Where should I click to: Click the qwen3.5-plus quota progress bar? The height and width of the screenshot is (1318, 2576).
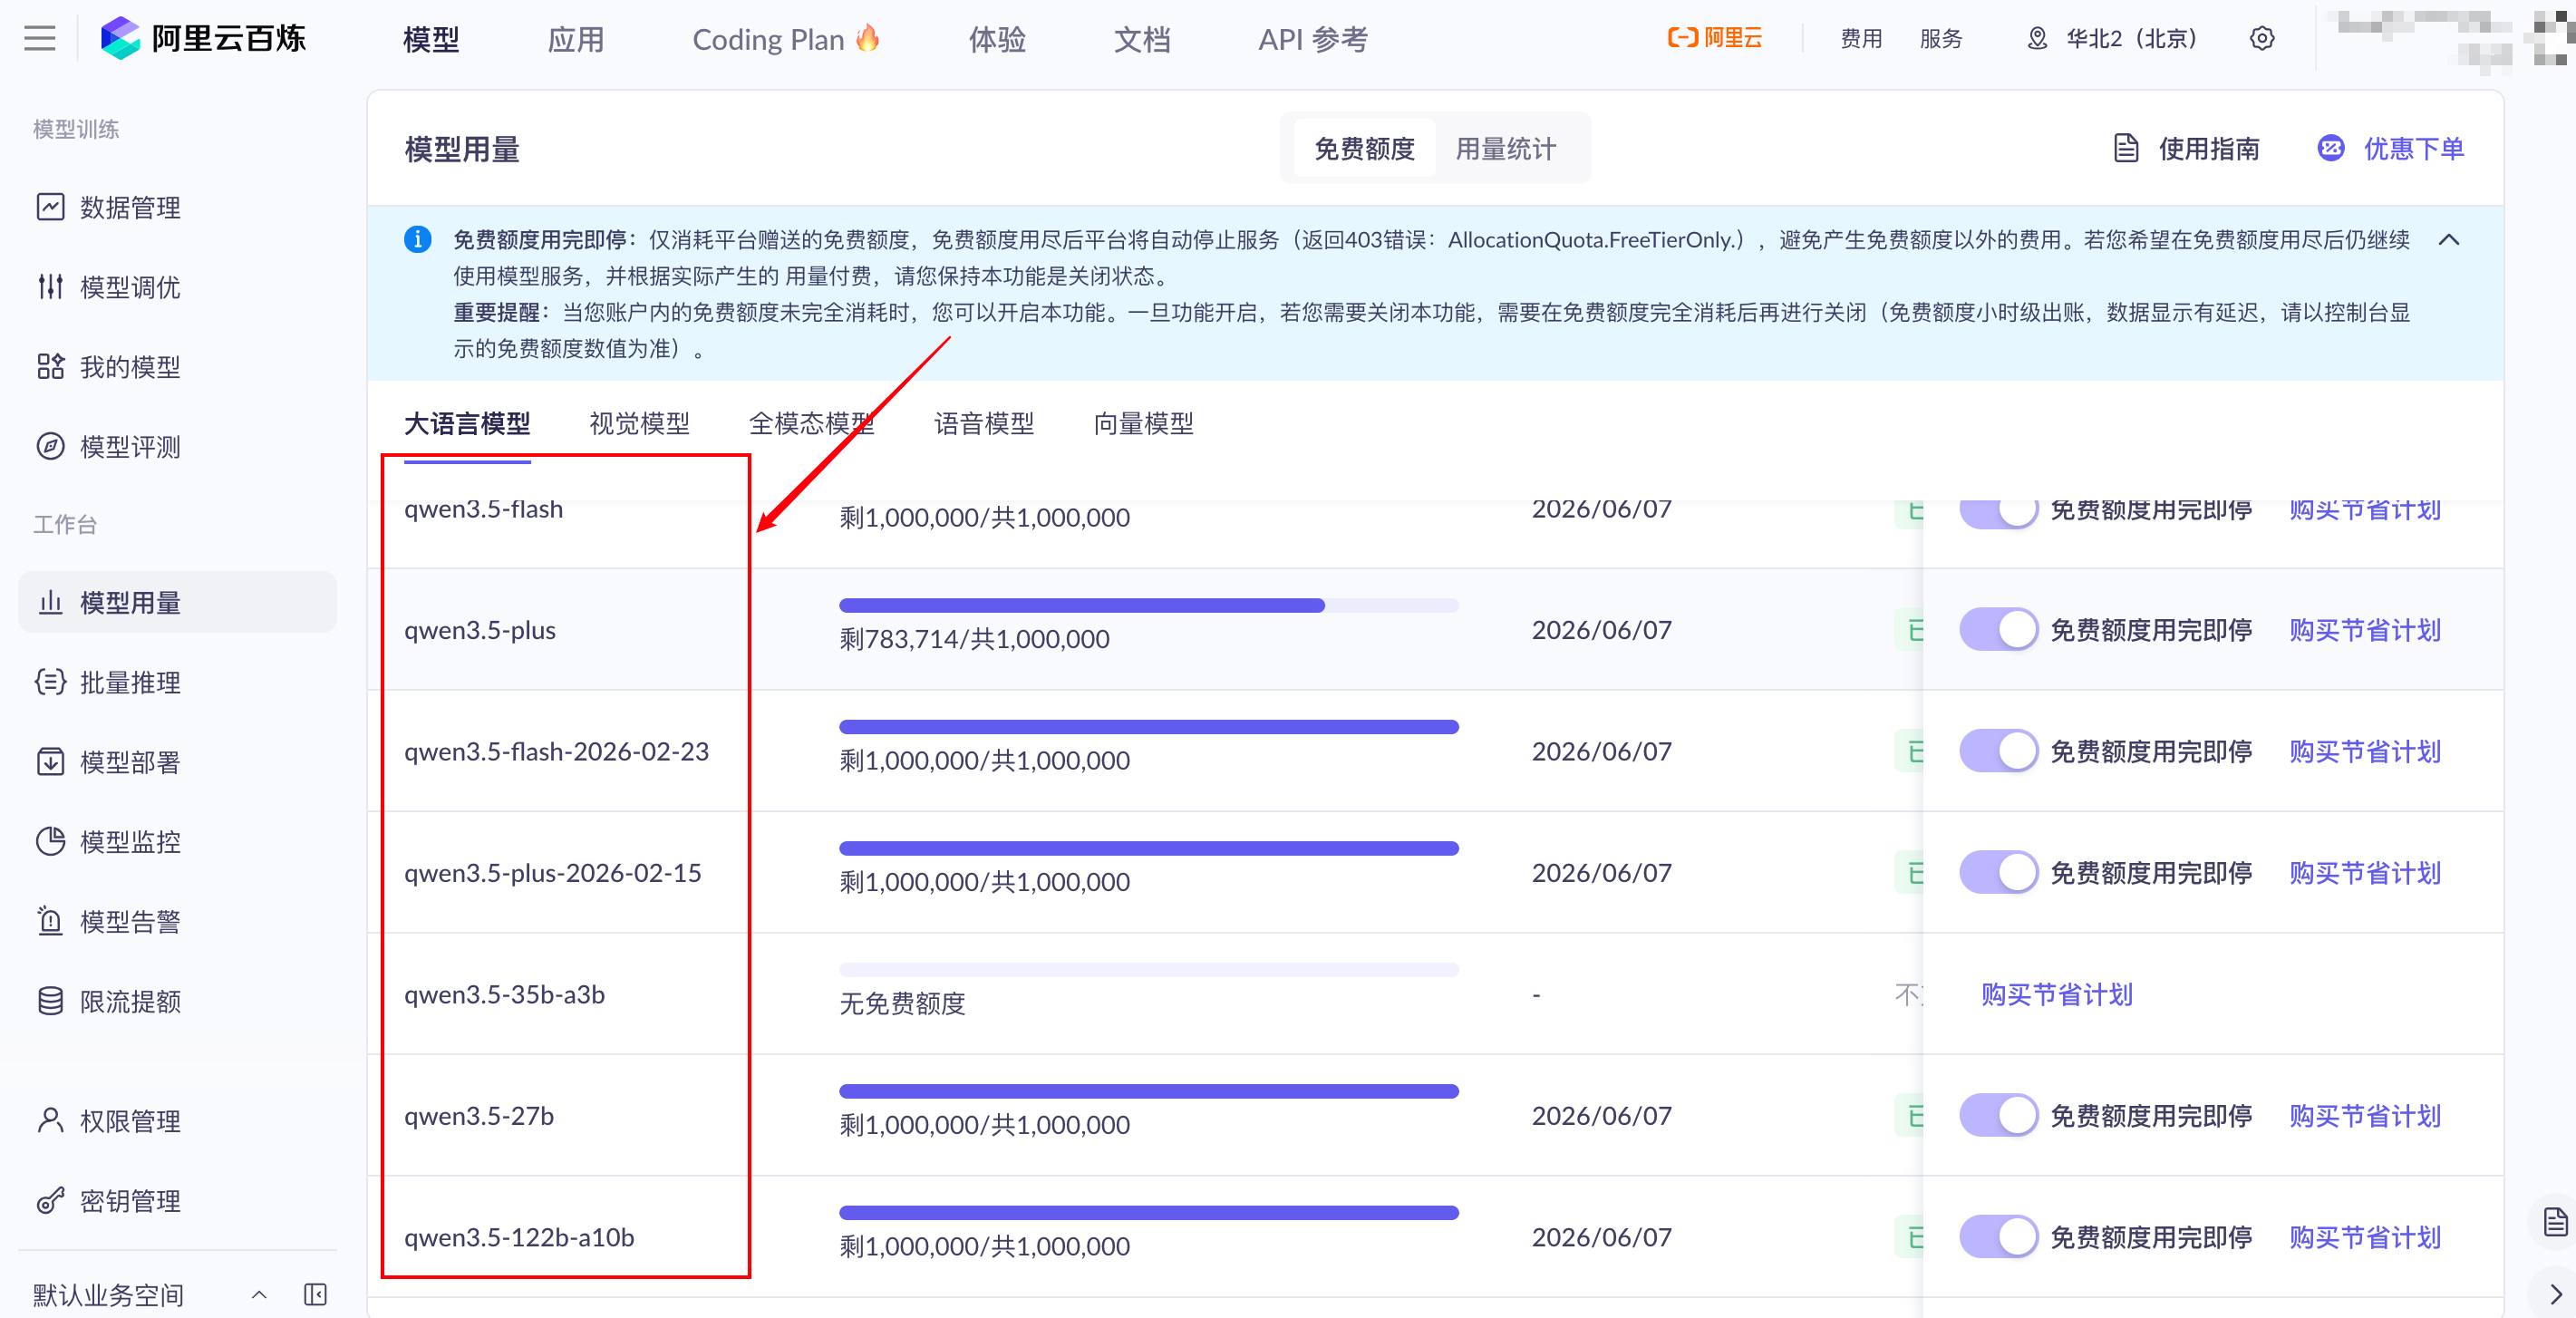point(1148,606)
